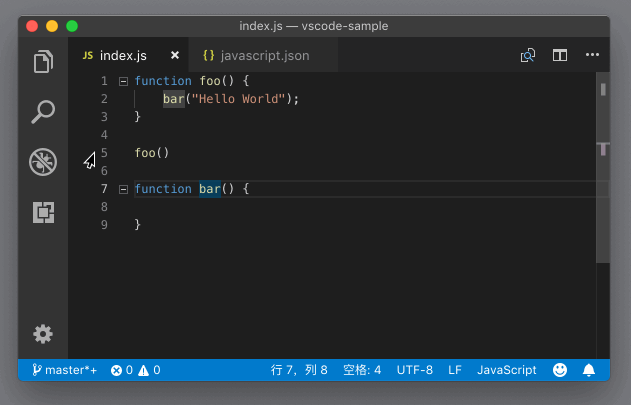Collapse the foo function at line 1

coord(123,81)
